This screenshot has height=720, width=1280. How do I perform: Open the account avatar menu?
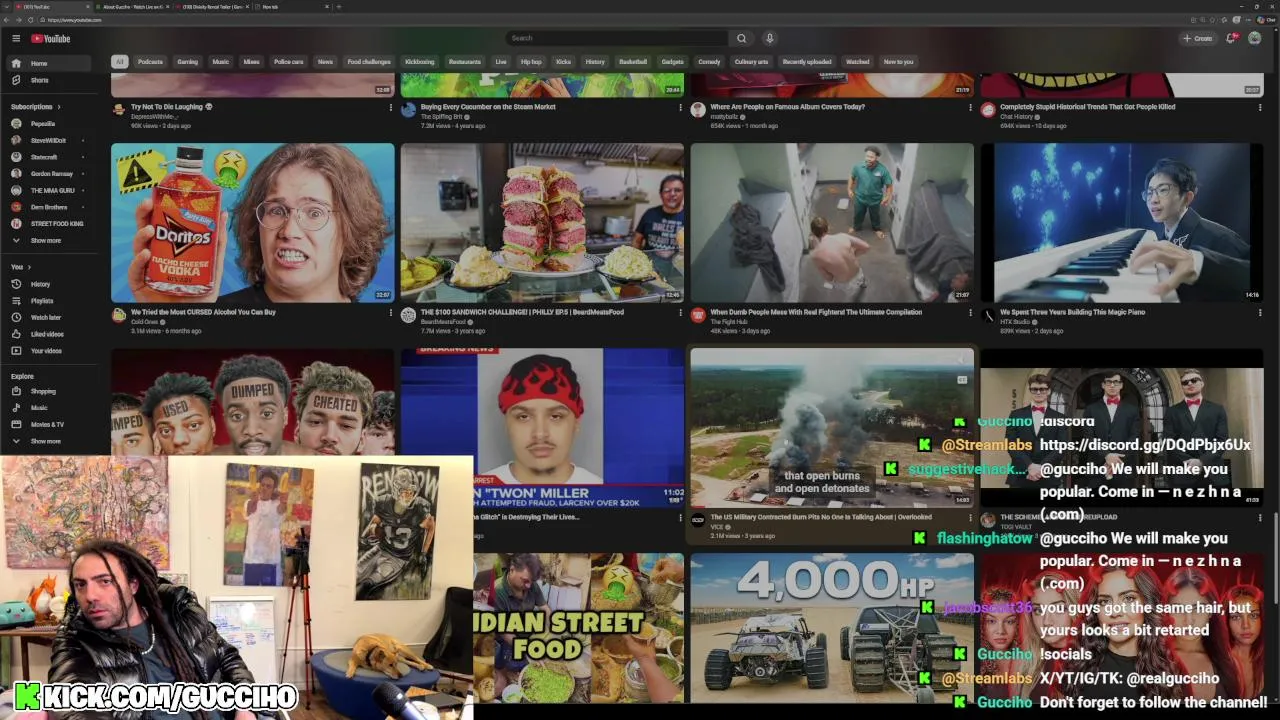point(1255,38)
